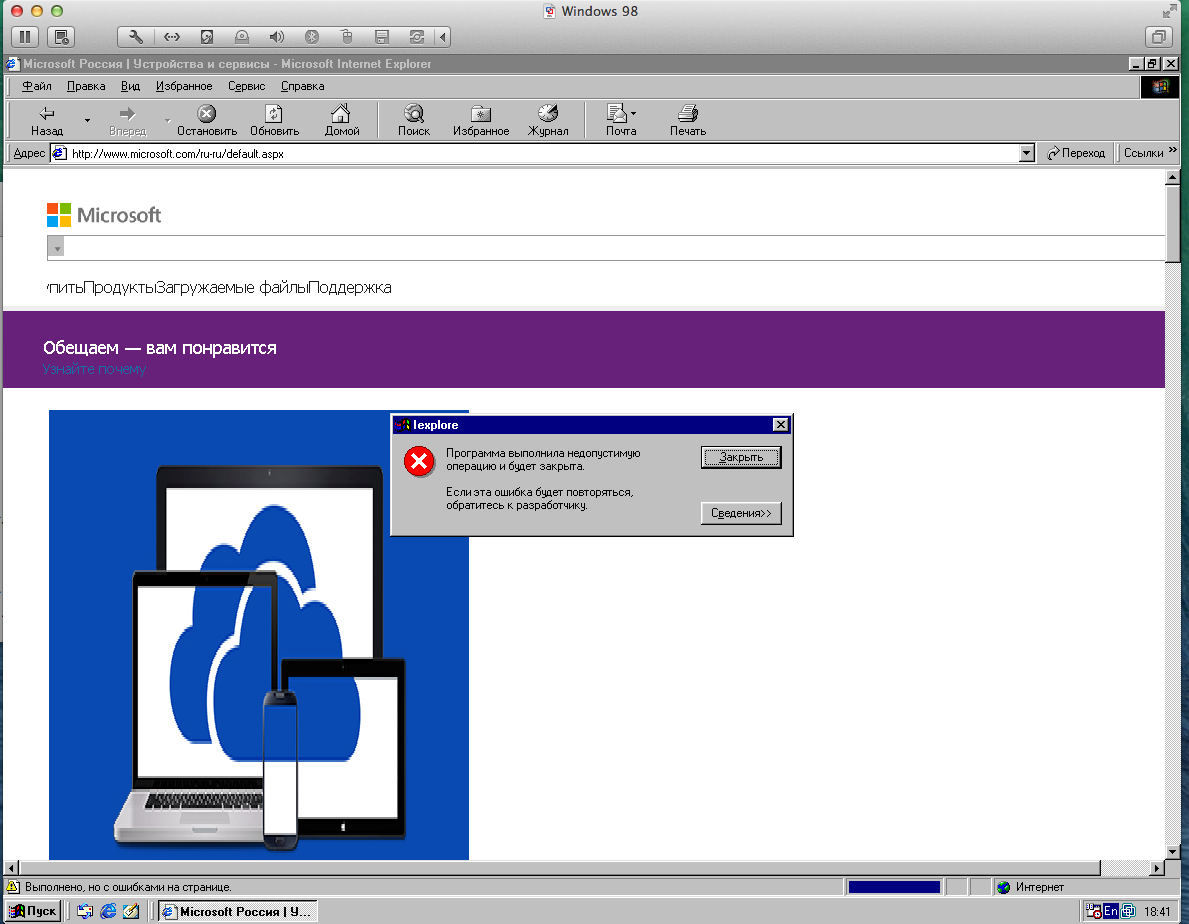1189x924 pixels.
Task: Click the status bar progress indicator
Action: [895, 887]
